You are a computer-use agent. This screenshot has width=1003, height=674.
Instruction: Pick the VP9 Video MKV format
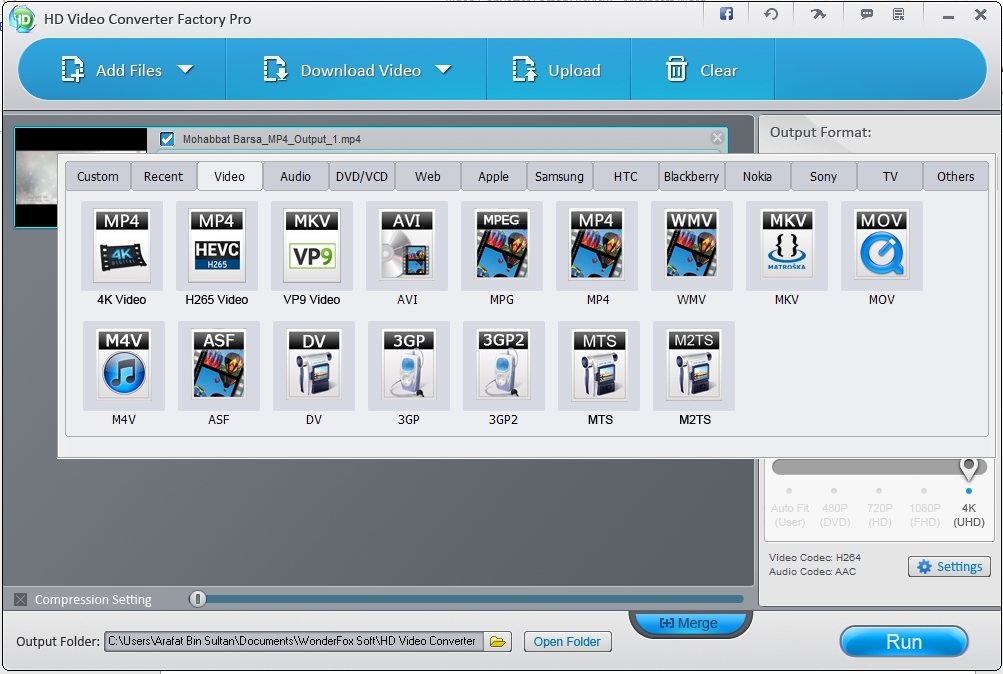[312, 246]
